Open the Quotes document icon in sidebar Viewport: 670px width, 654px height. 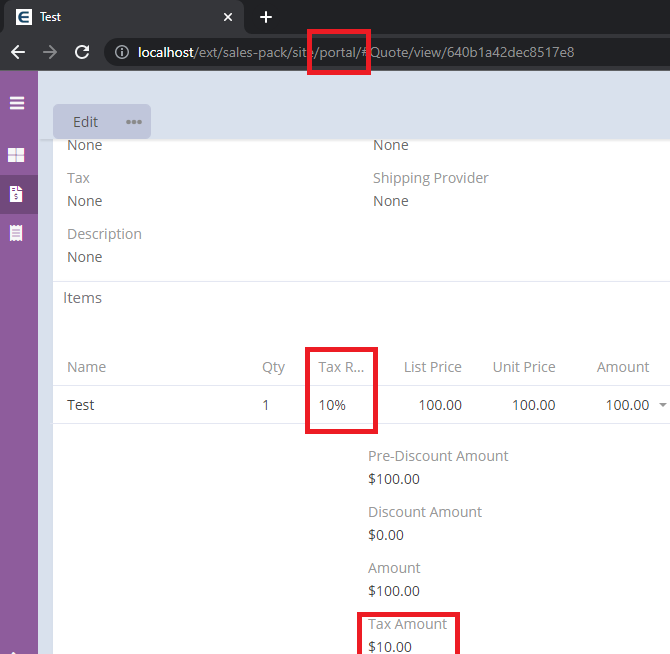click(17, 194)
